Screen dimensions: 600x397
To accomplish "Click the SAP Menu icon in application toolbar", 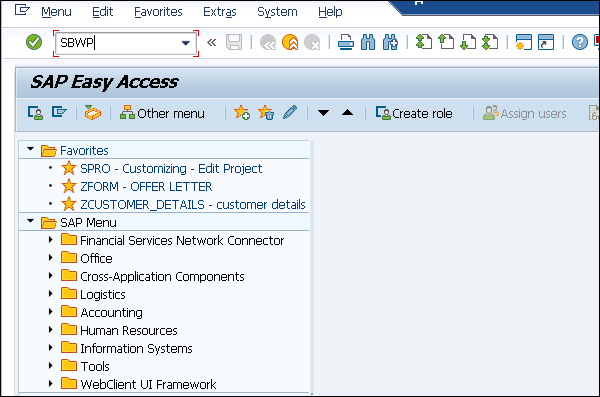I will (59, 112).
